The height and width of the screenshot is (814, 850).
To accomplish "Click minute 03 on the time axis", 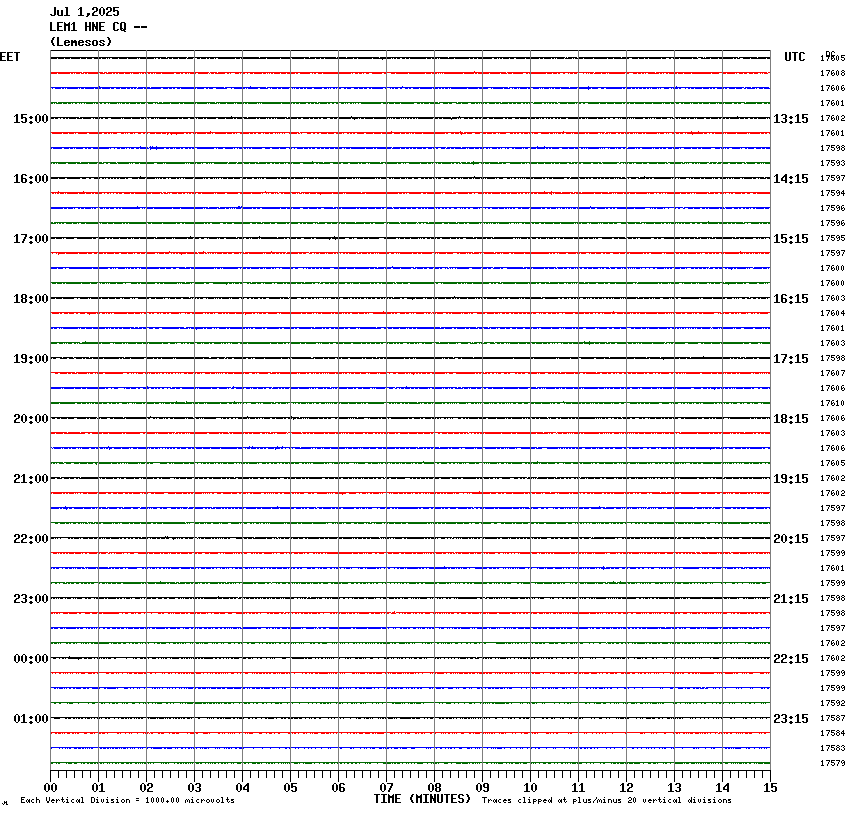I will pyautogui.click(x=195, y=788).
